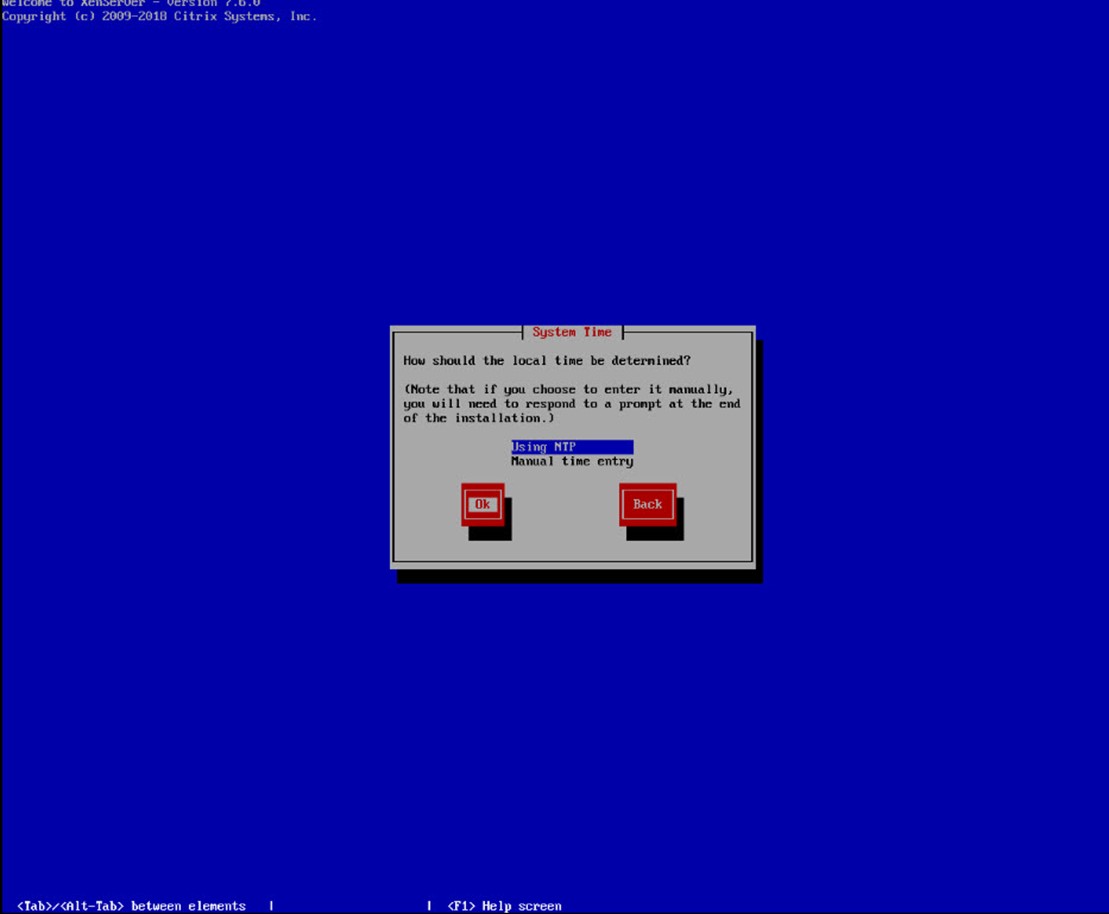Click the note about manual entry prompt

point(572,404)
